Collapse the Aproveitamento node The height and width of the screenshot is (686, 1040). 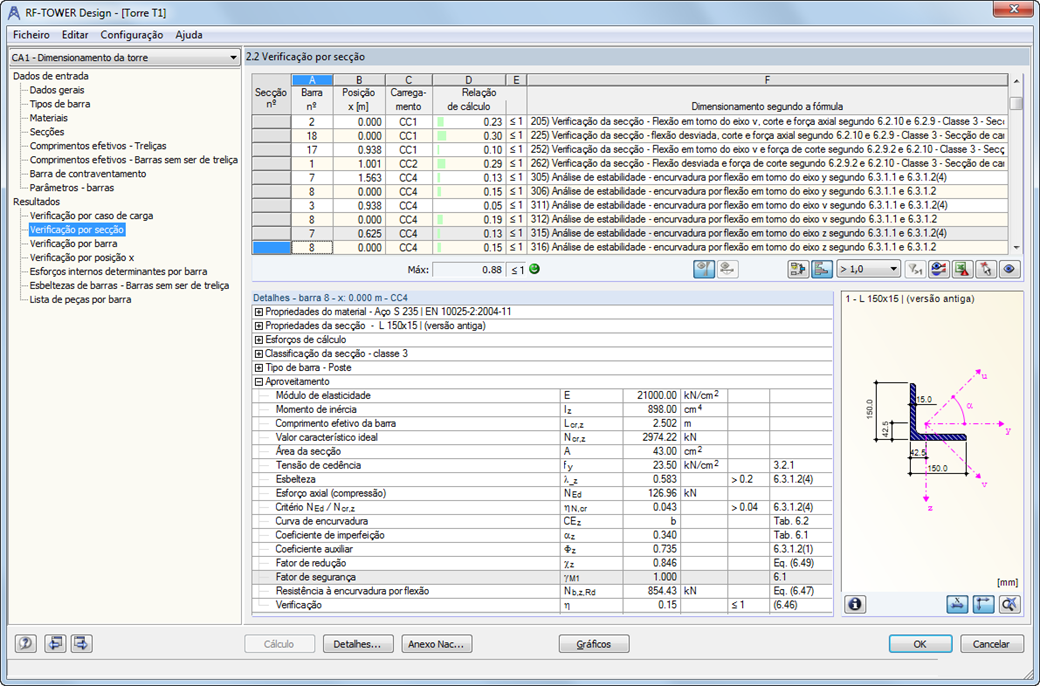point(259,381)
